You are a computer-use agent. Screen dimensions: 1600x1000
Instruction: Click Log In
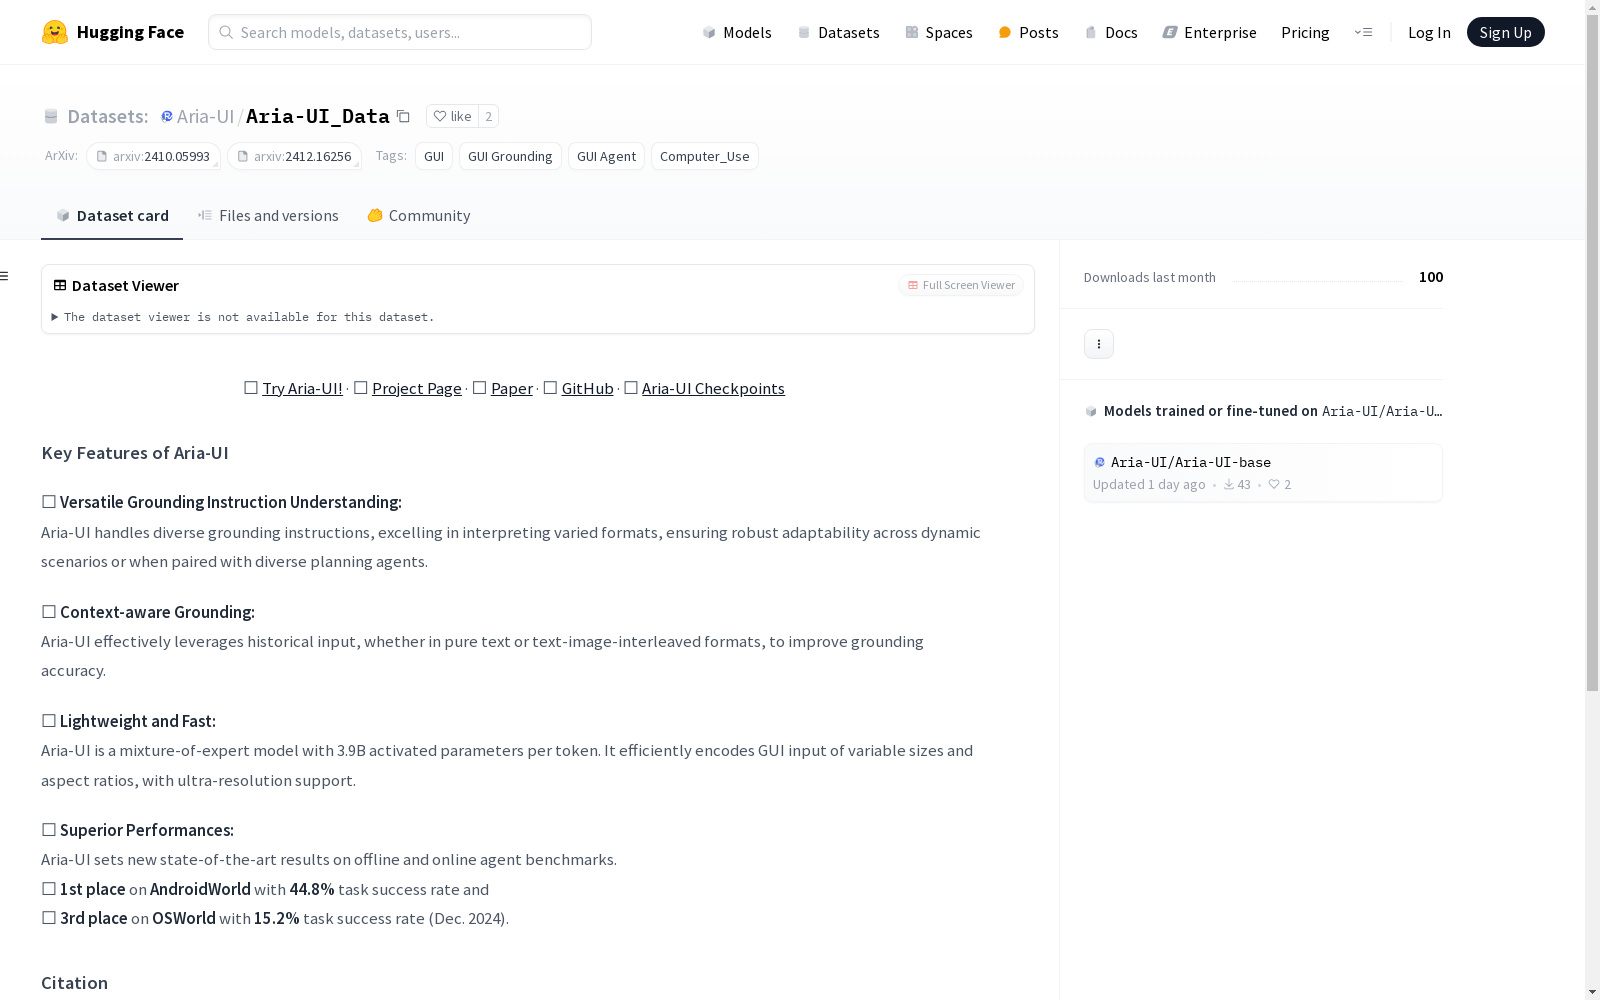coord(1429,32)
